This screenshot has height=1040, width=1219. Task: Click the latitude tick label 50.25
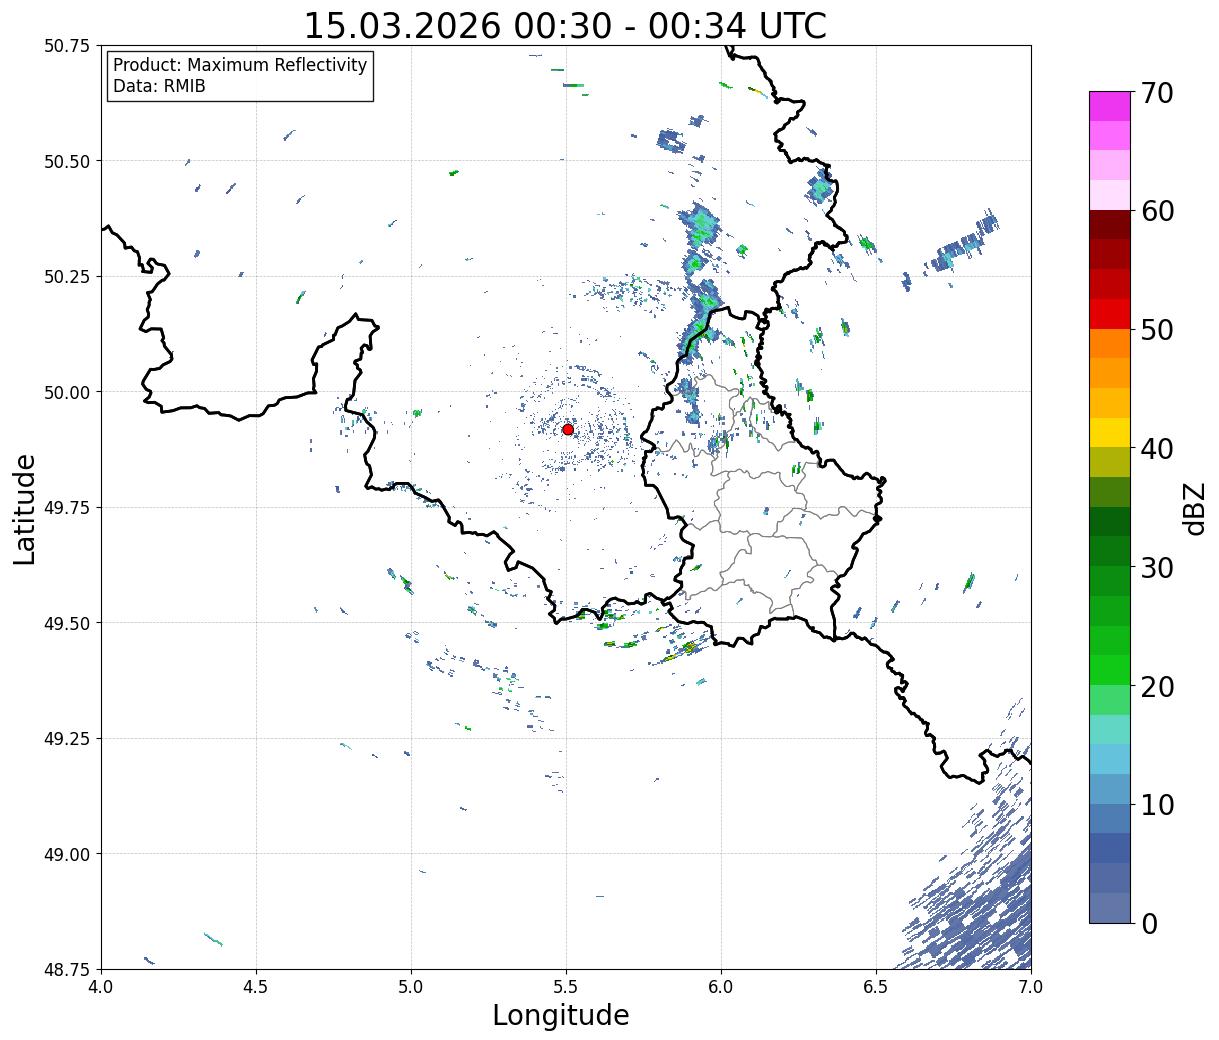pos(66,277)
